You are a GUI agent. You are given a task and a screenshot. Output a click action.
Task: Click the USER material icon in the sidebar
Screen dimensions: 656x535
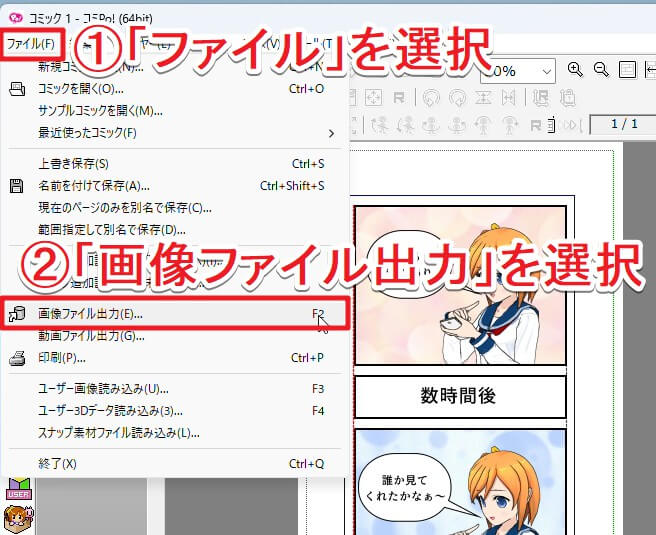pyautogui.click(x=18, y=489)
